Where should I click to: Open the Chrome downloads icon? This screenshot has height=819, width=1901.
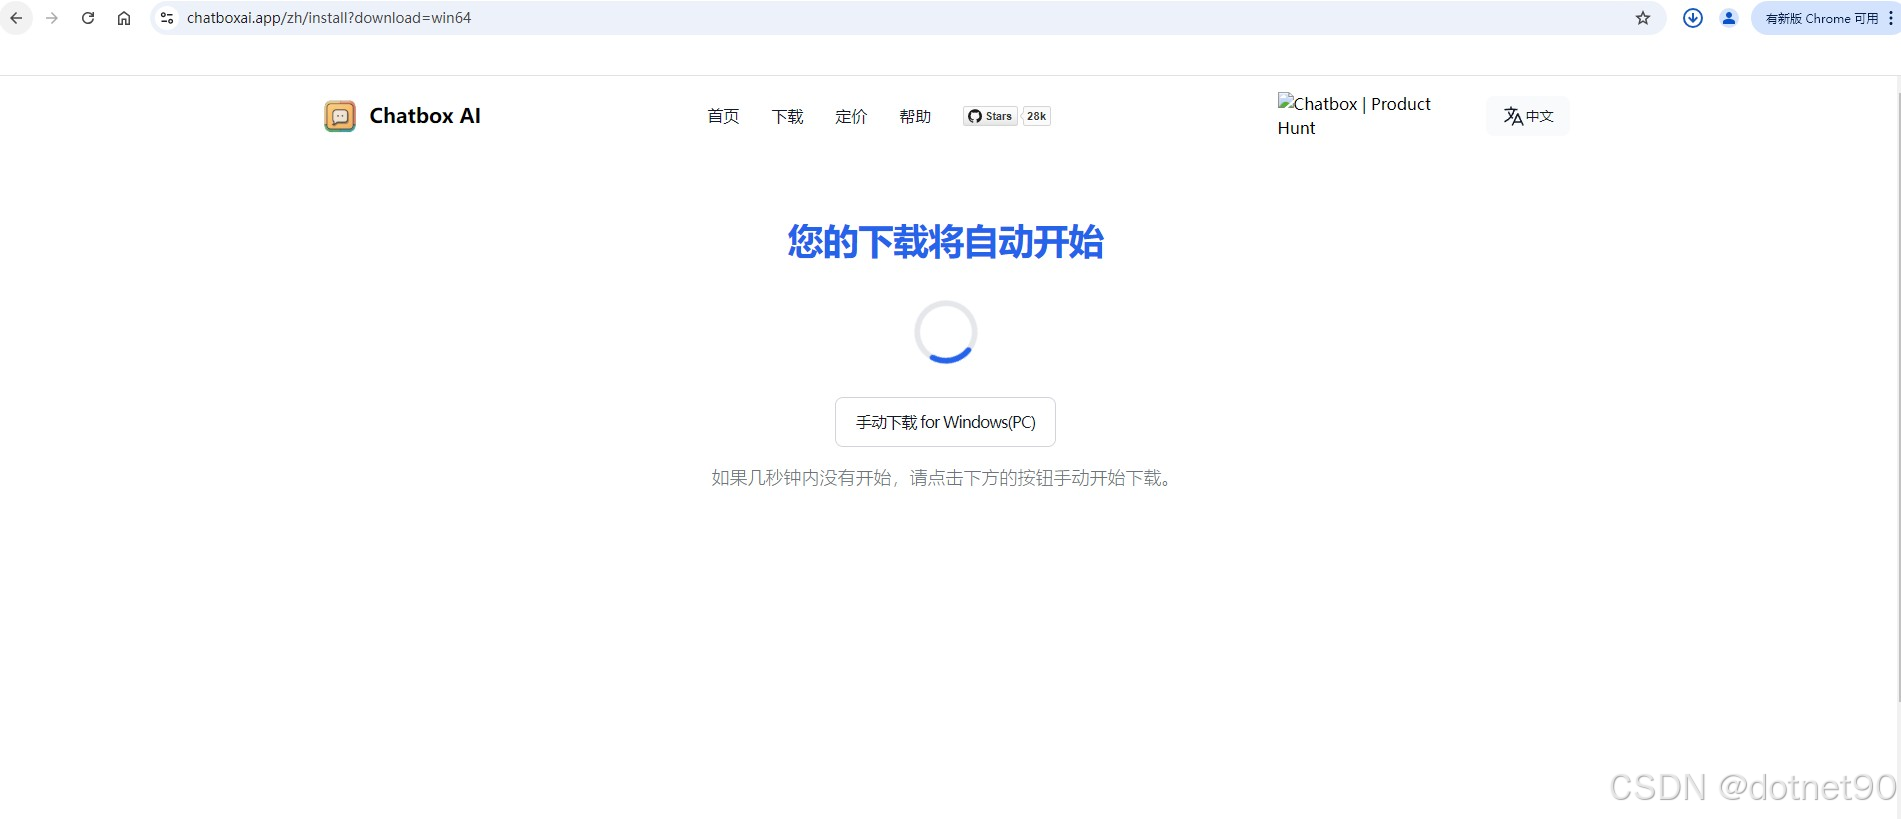[x=1693, y=18]
